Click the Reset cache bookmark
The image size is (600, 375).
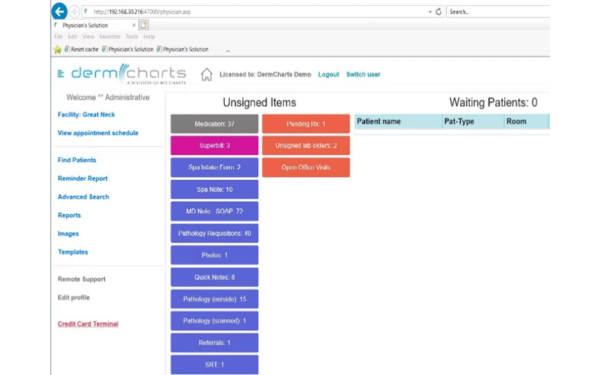pos(81,49)
